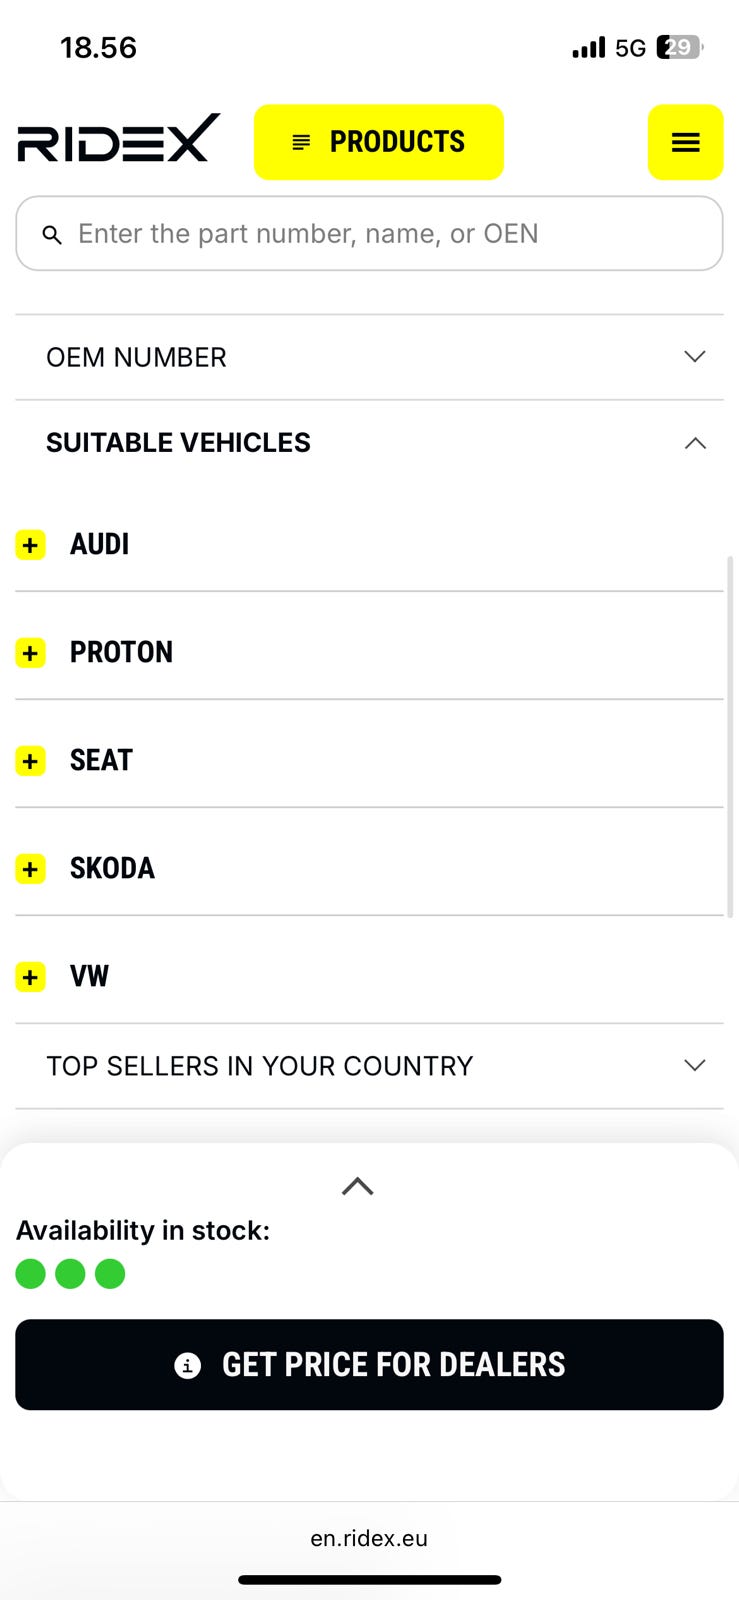Select the AUDI vehicle brand label
Screen dimensions: 739x1600
coord(99,545)
